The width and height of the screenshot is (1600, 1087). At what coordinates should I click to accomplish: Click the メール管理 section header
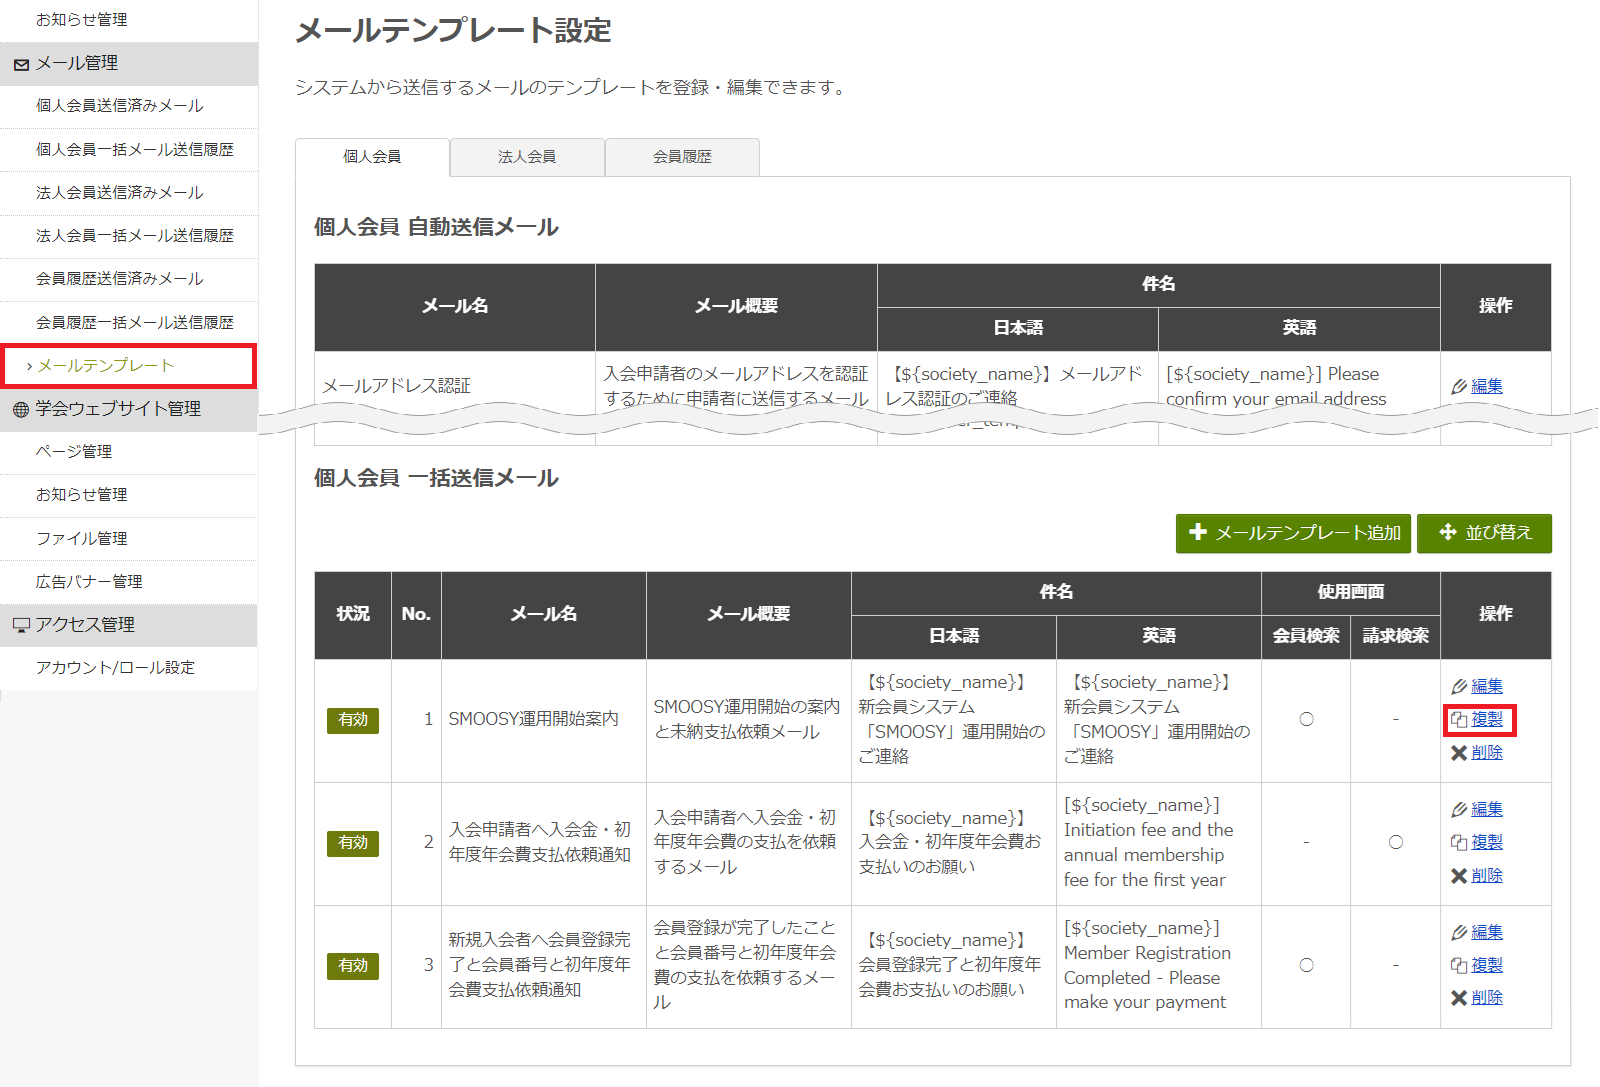click(x=129, y=63)
